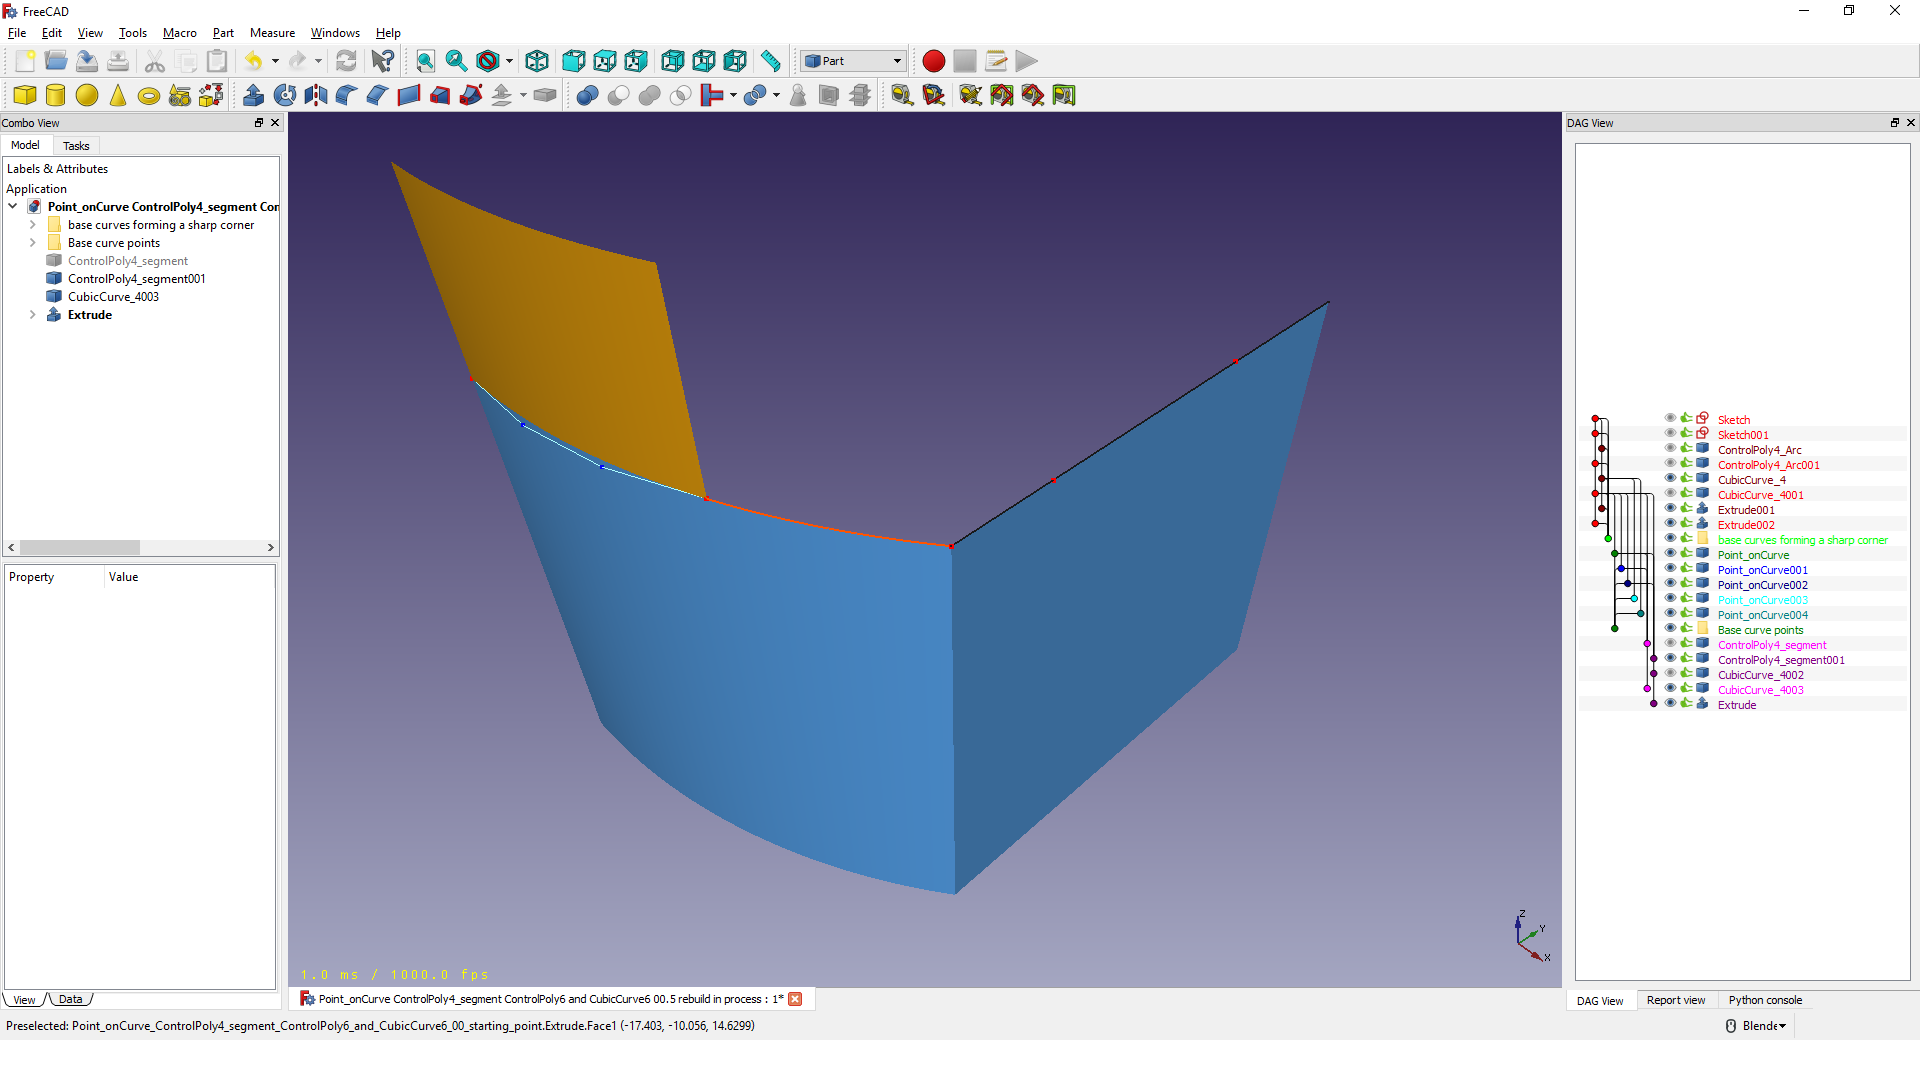Select CubicCurve_4003 in model tree
This screenshot has width=1928, height=1092.
coord(113,297)
